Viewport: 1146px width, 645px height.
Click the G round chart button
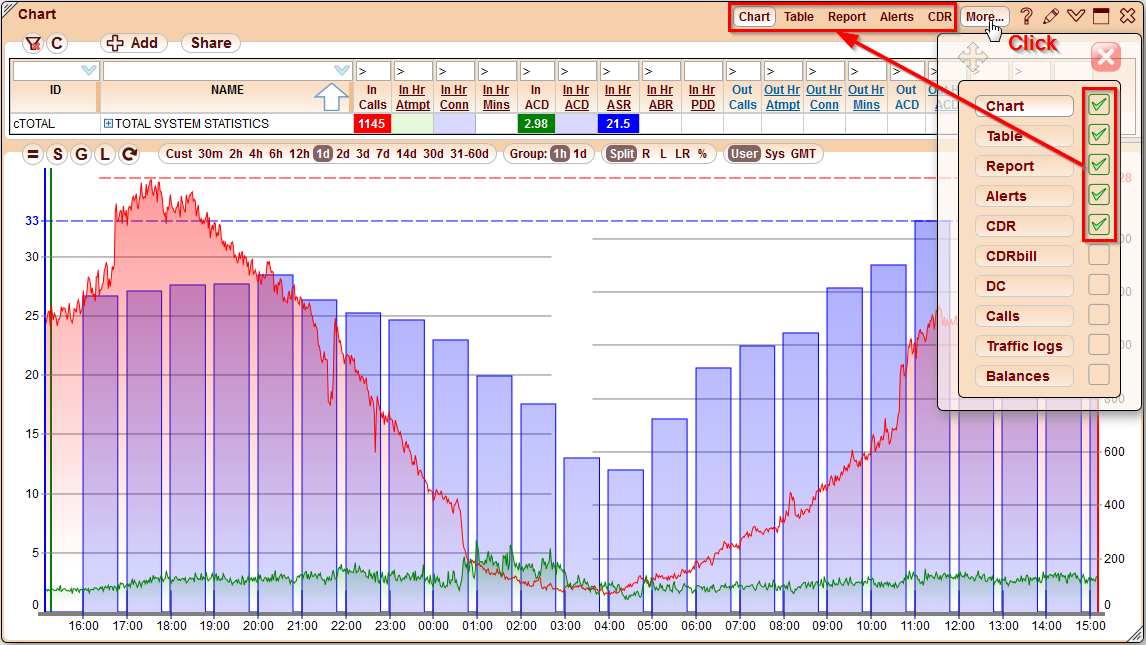click(81, 154)
